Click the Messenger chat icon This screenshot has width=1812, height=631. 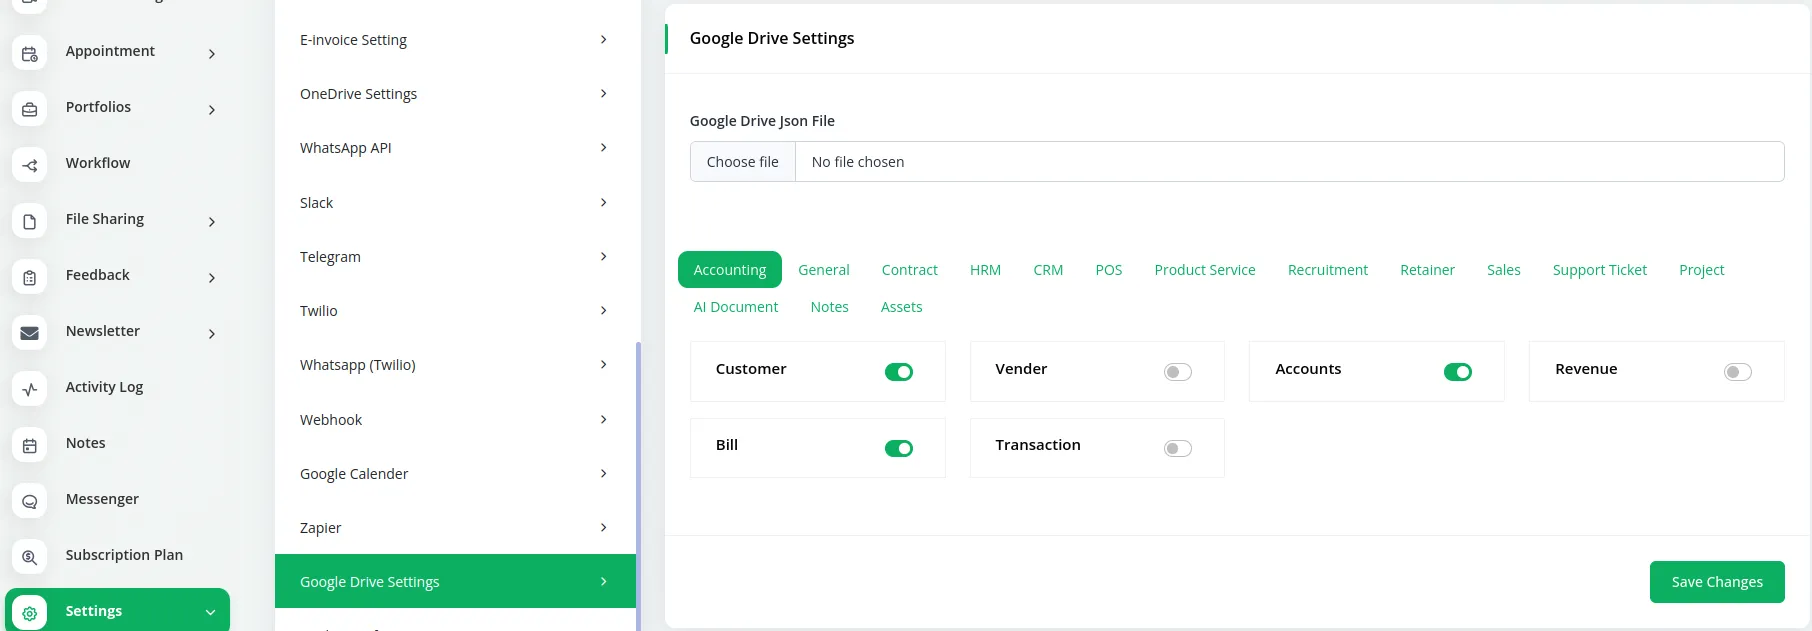[30, 501]
